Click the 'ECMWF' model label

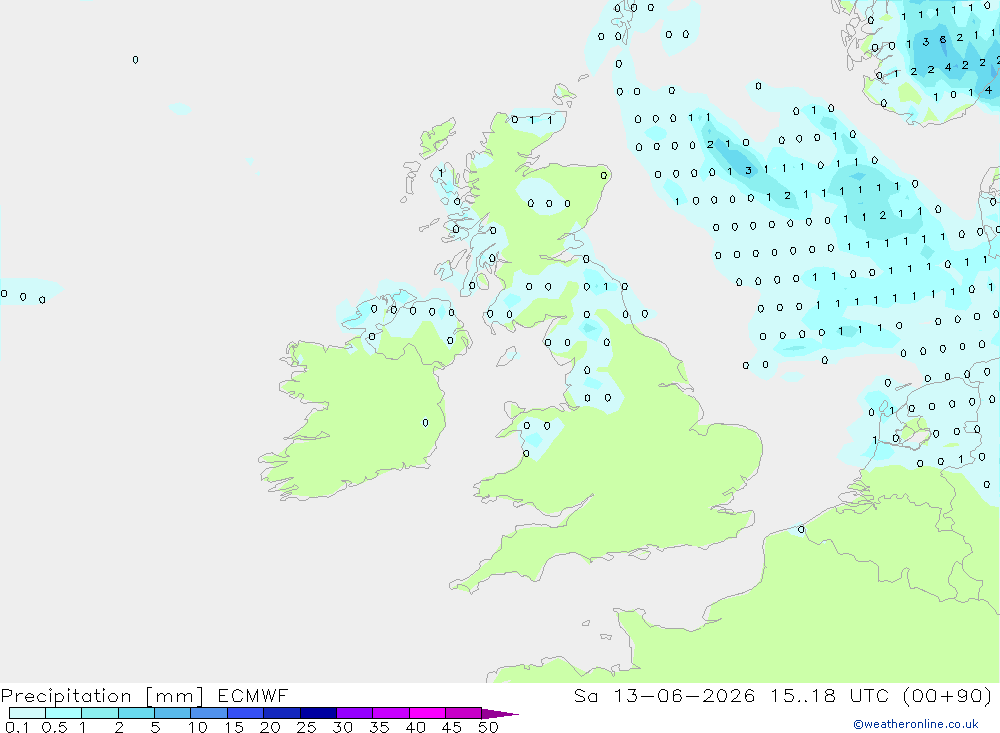(253, 696)
